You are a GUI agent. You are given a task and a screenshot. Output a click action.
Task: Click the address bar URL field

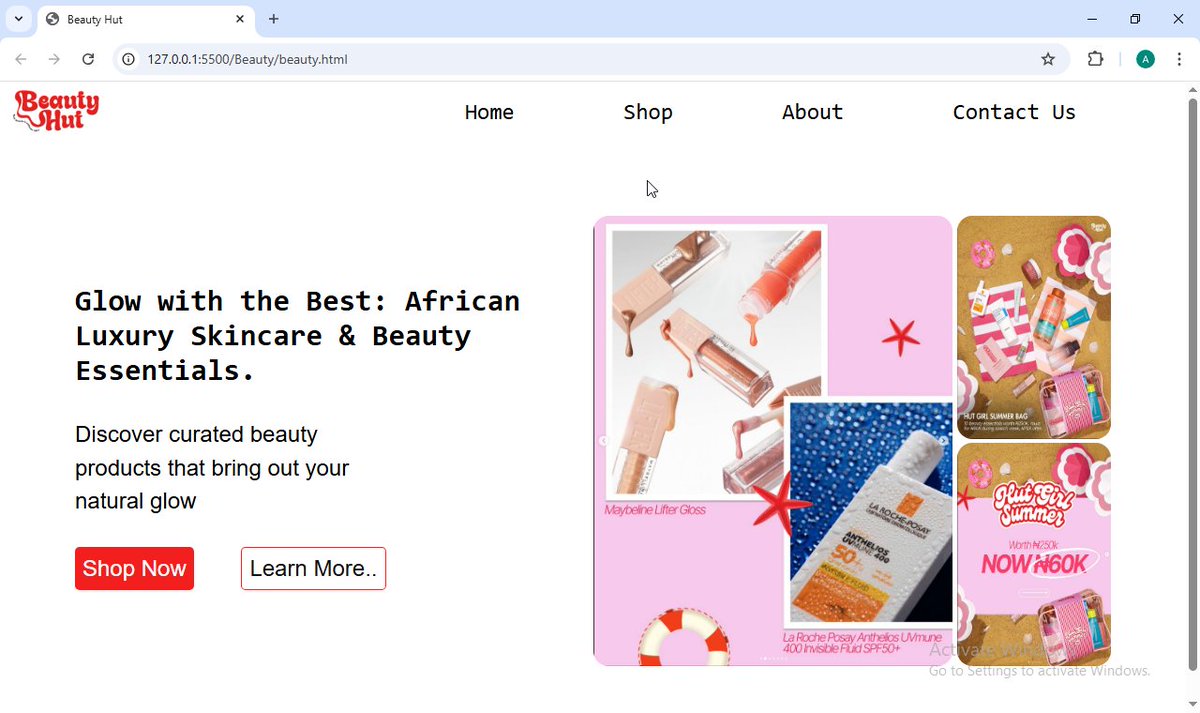590,59
